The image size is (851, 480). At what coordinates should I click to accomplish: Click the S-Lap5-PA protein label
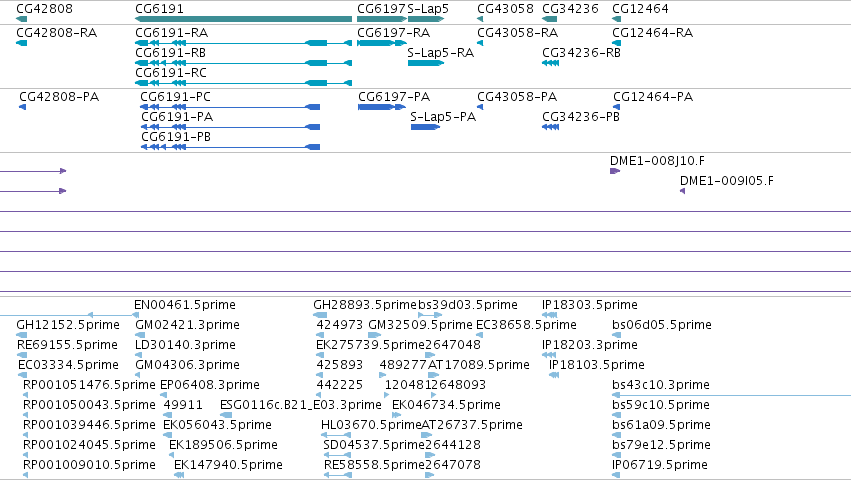pyautogui.click(x=443, y=117)
